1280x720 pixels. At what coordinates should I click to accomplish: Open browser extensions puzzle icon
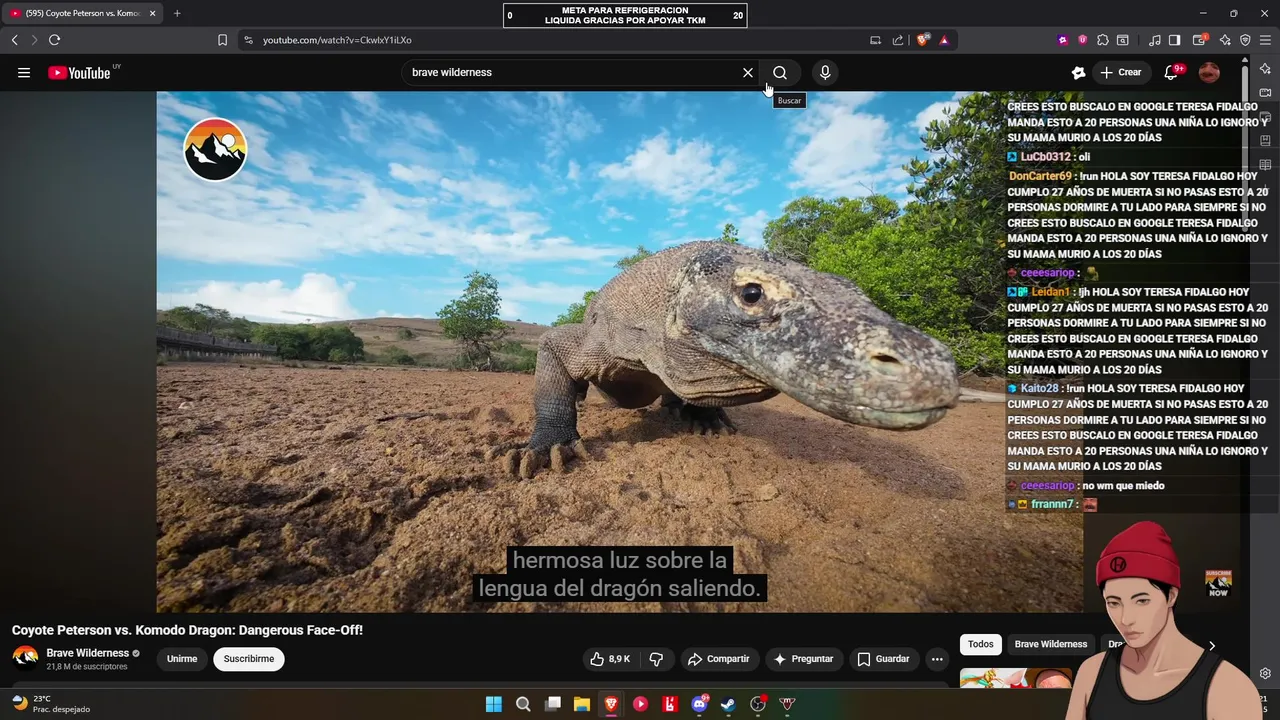(1103, 40)
